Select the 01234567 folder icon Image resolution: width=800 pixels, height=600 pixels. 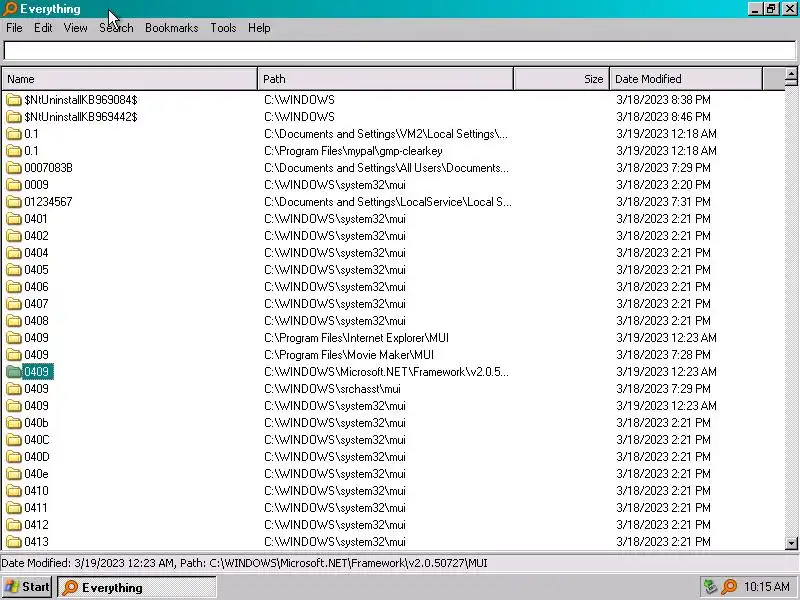pos(14,202)
